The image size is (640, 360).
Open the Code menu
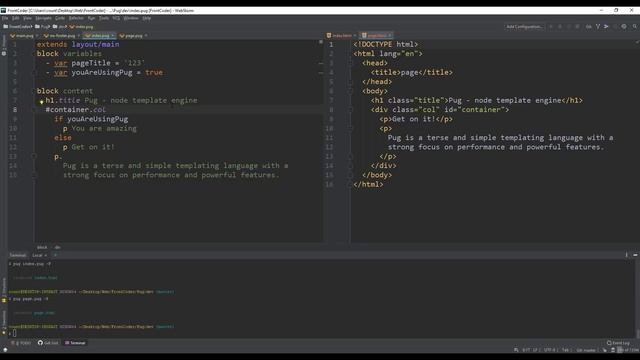[60, 18]
